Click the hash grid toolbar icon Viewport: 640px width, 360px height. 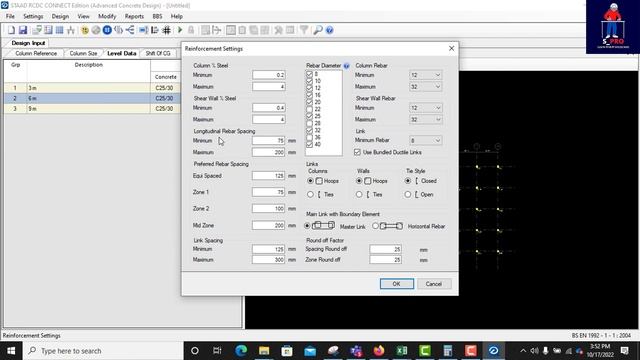click(167, 30)
